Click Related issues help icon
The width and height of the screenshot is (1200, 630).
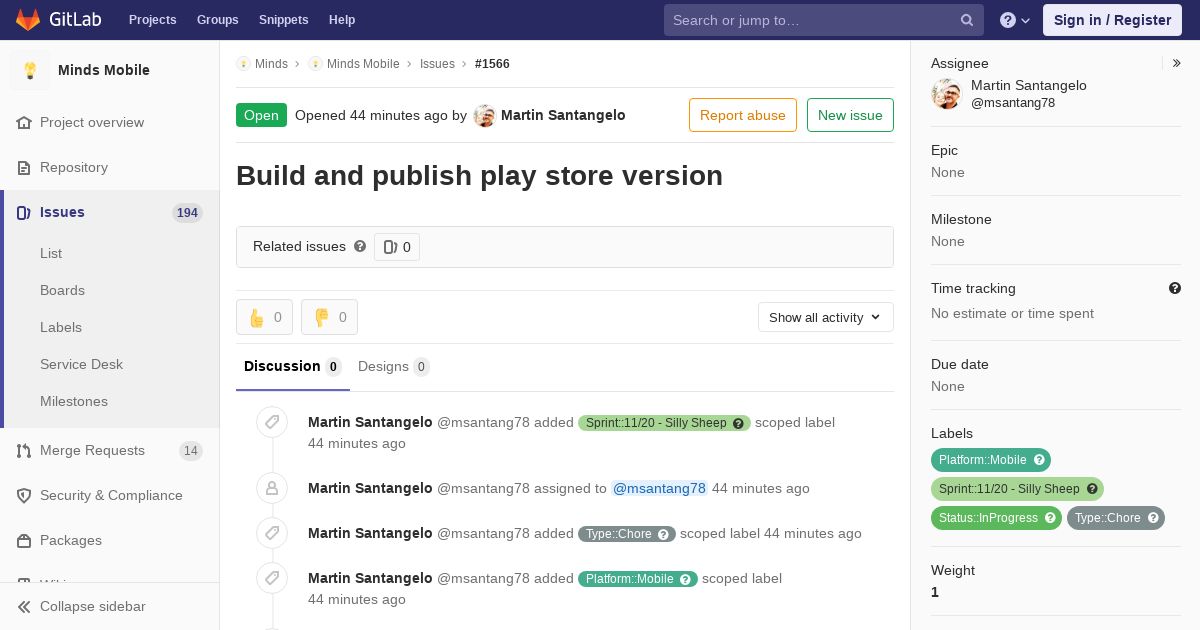click(x=360, y=246)
